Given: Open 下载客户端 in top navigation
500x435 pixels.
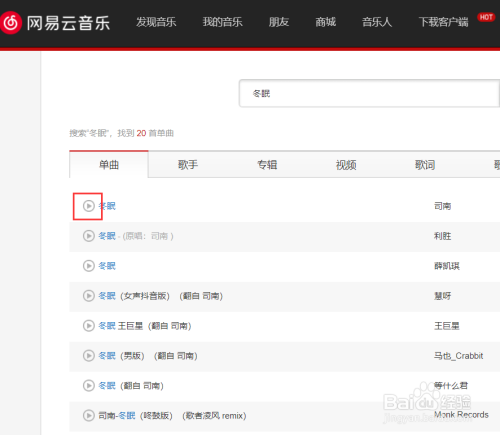Looking at the screenshot, I should [444, 22].
